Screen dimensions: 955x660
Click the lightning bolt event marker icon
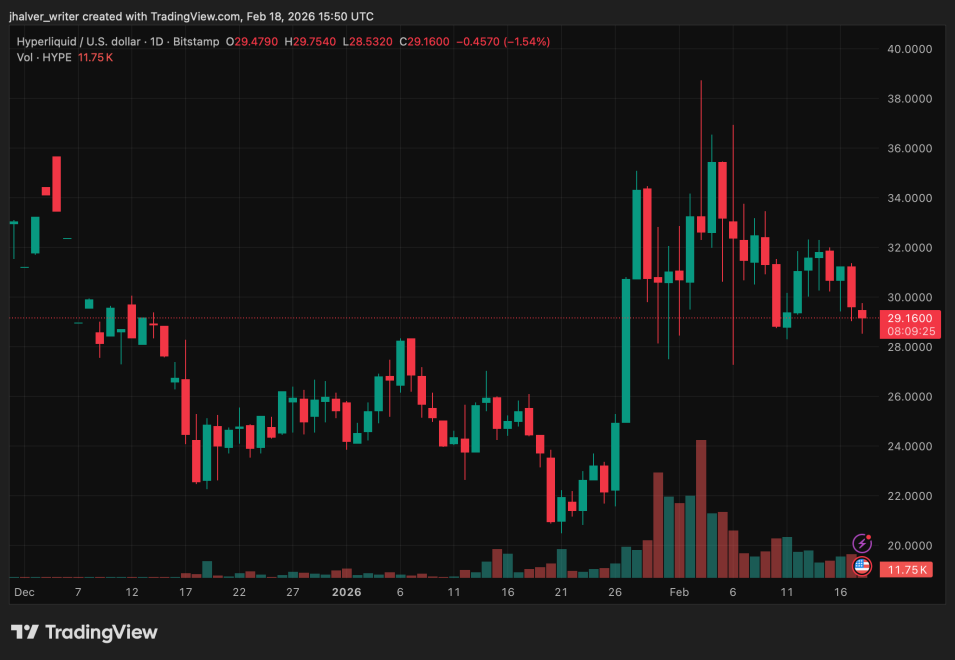click(x=862, y=541)
